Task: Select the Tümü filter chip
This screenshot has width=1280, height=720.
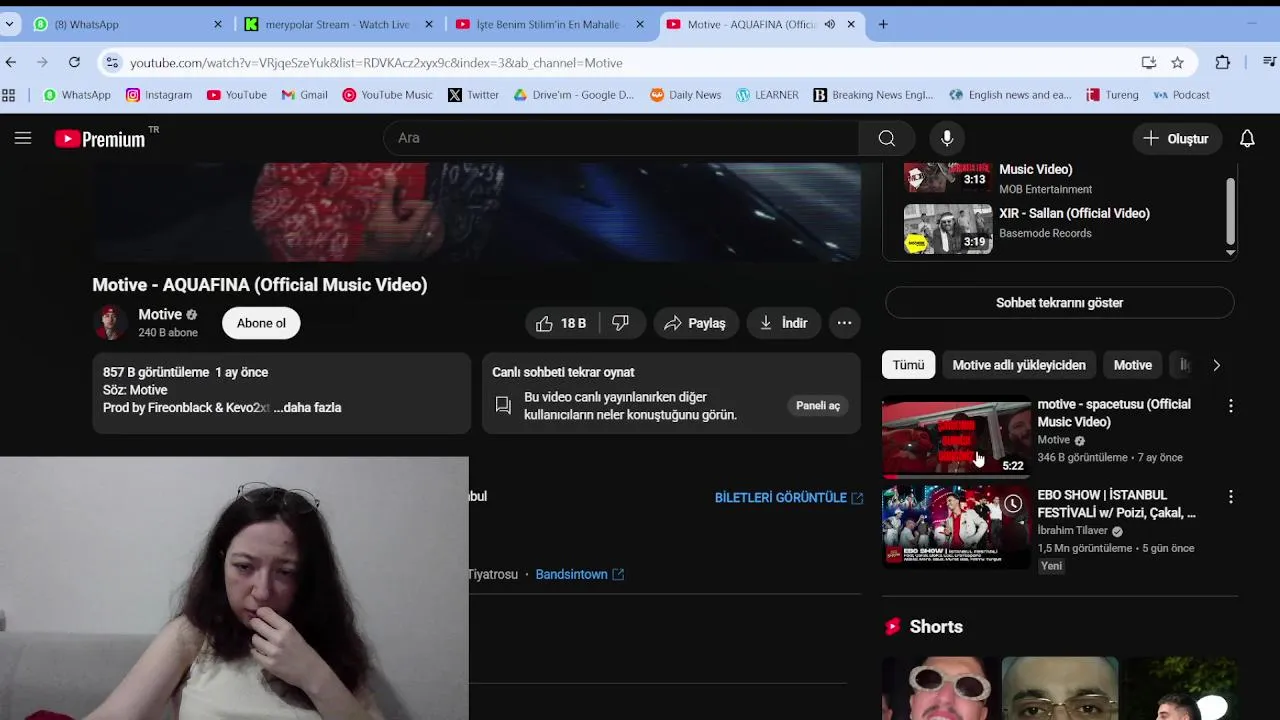Action: click(908, 365)
